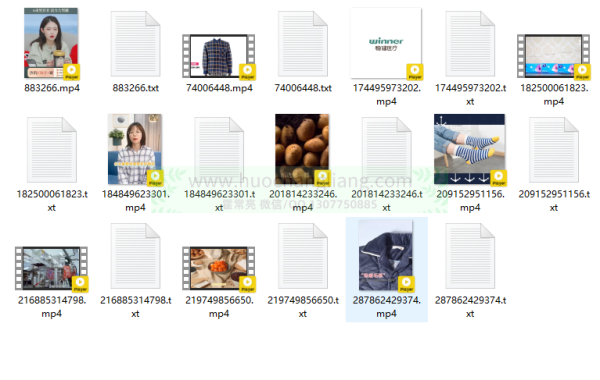Select striped socks video 209152951156.mp4

point(470,149)
